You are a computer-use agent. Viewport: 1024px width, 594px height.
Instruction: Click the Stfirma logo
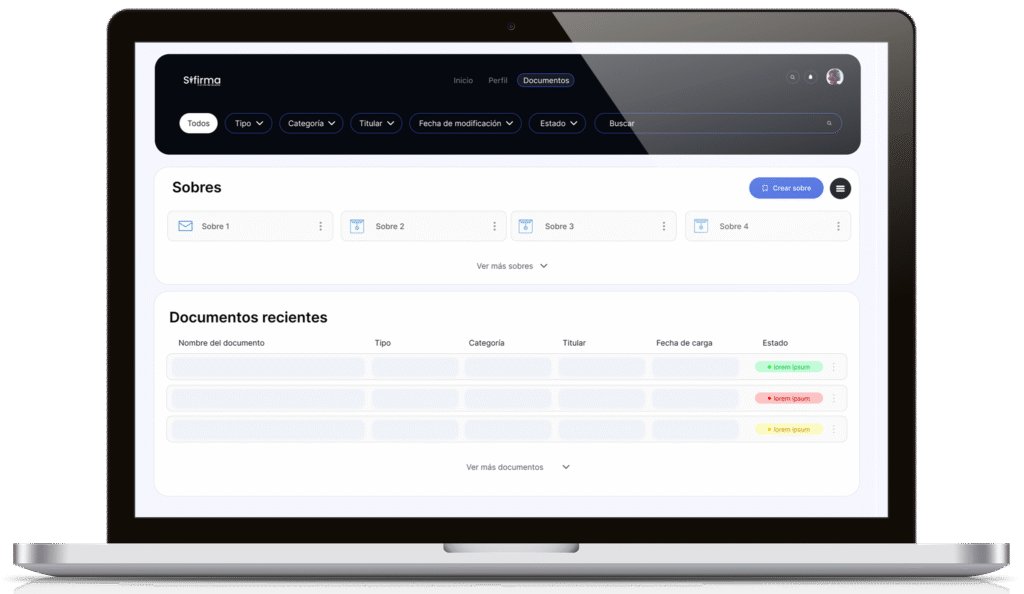point(202,80)
